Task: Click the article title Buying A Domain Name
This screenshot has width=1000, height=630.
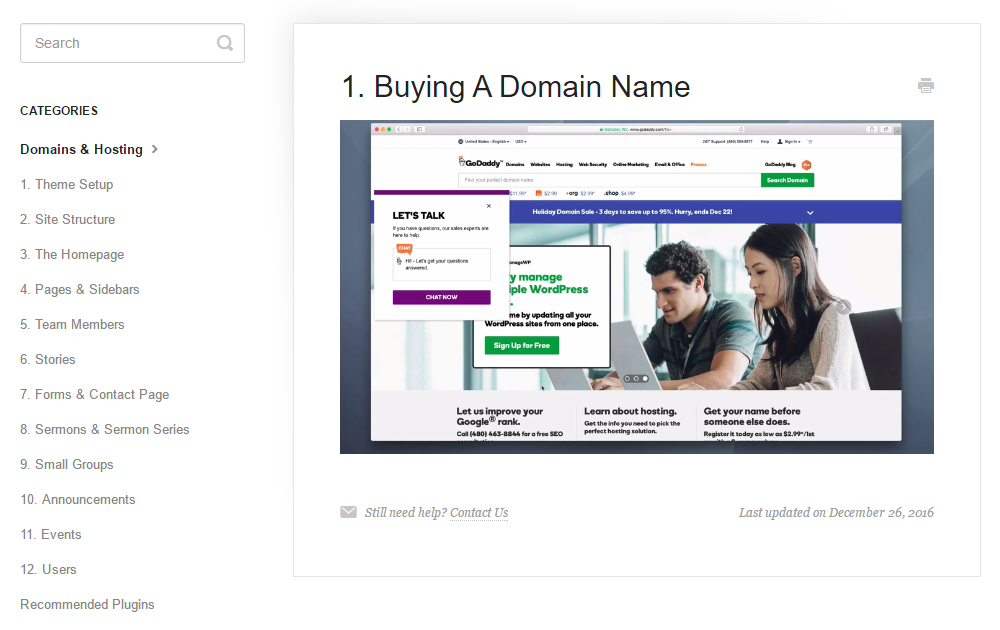Action: (516, 87)
